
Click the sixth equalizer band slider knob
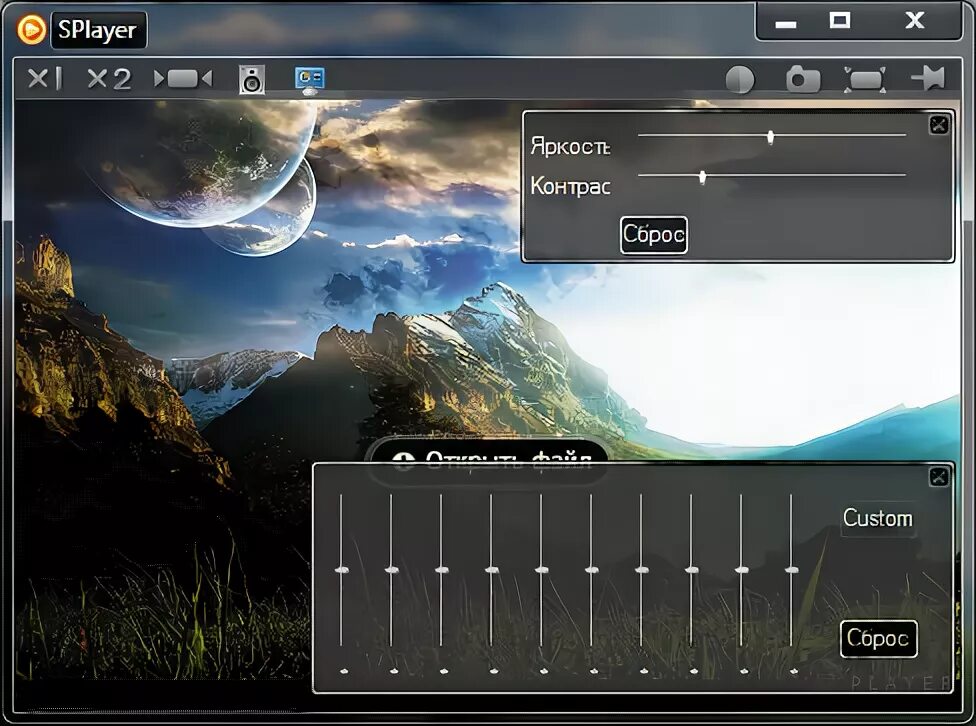coord(591,570)
